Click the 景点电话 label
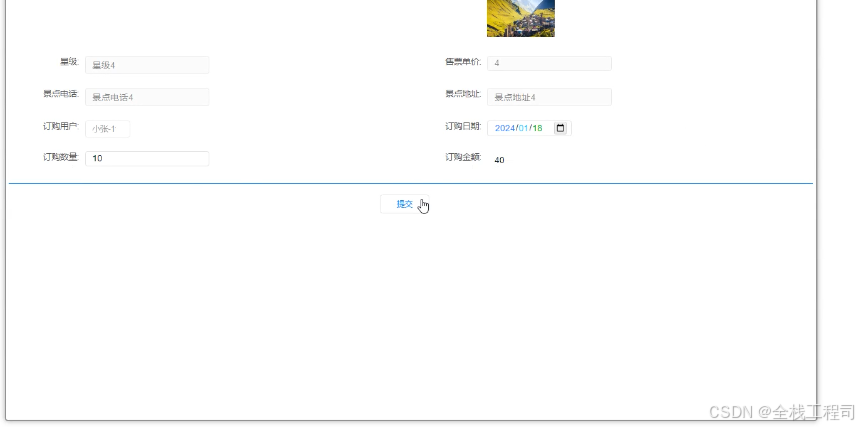This screenshot has width=860, height=427. tap(61, 94)
